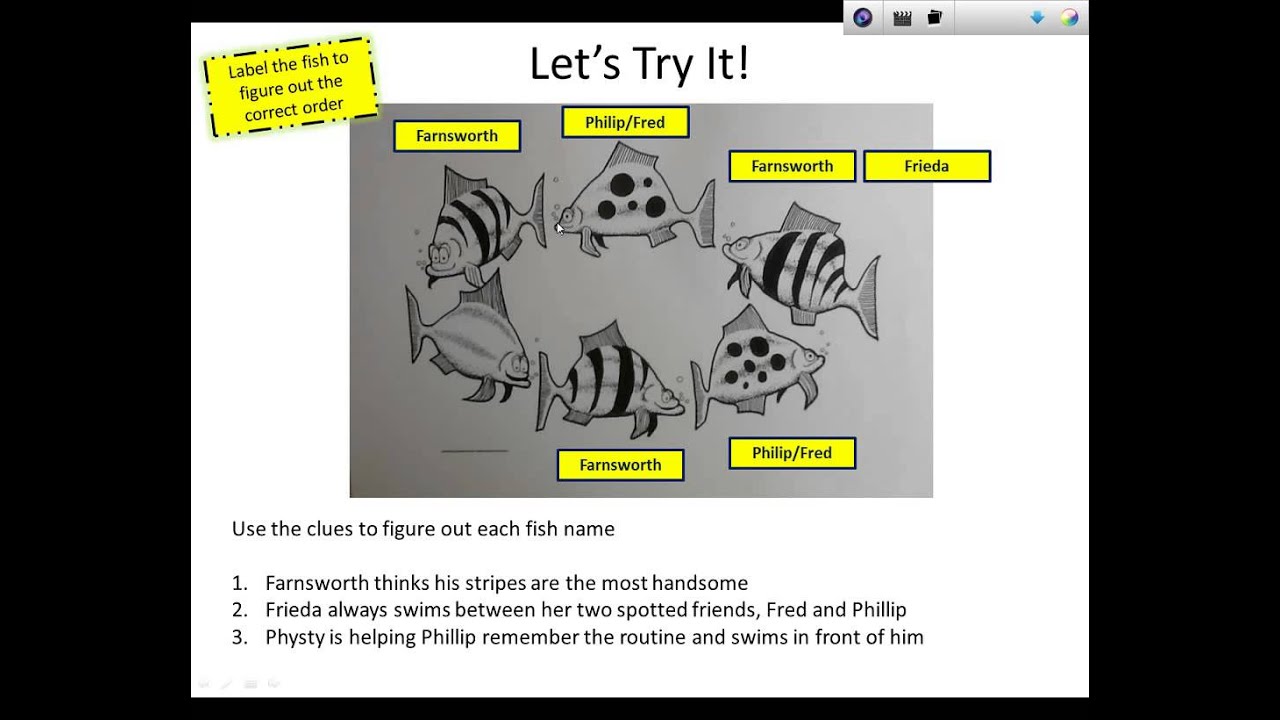Click the "Label the fish" dashed note
Viewport: 1280px width, 720px height.
tap(290, 87)
